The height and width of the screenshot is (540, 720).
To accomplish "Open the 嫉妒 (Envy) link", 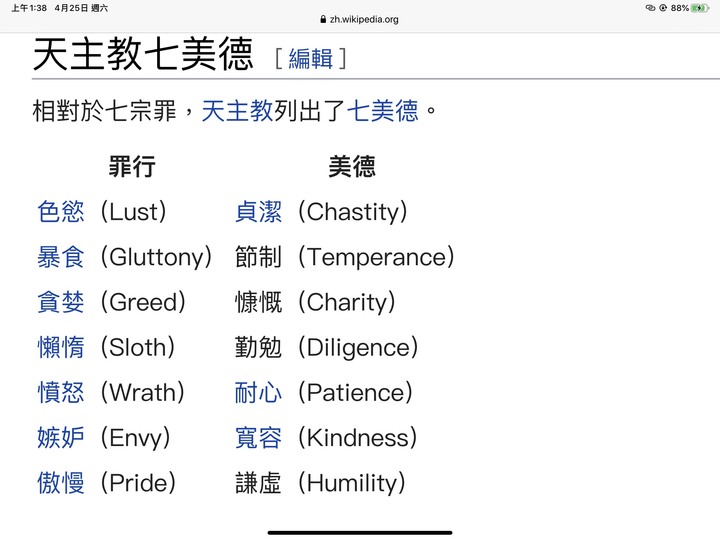I will tap(61, 438).
